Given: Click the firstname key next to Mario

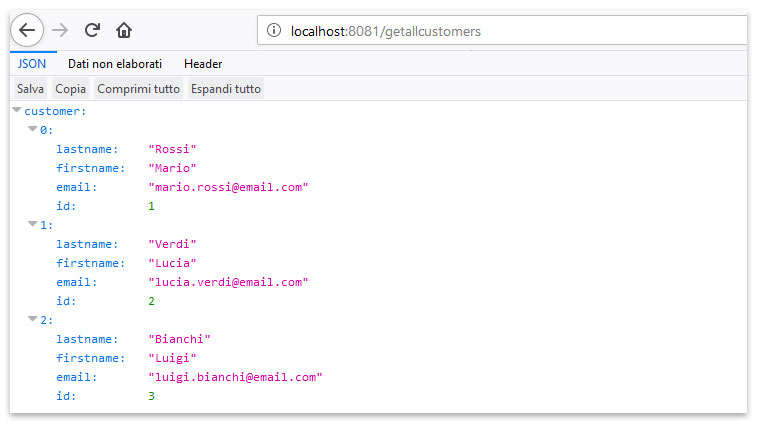Looking at the screenshot, I should (x=90, y=168).
